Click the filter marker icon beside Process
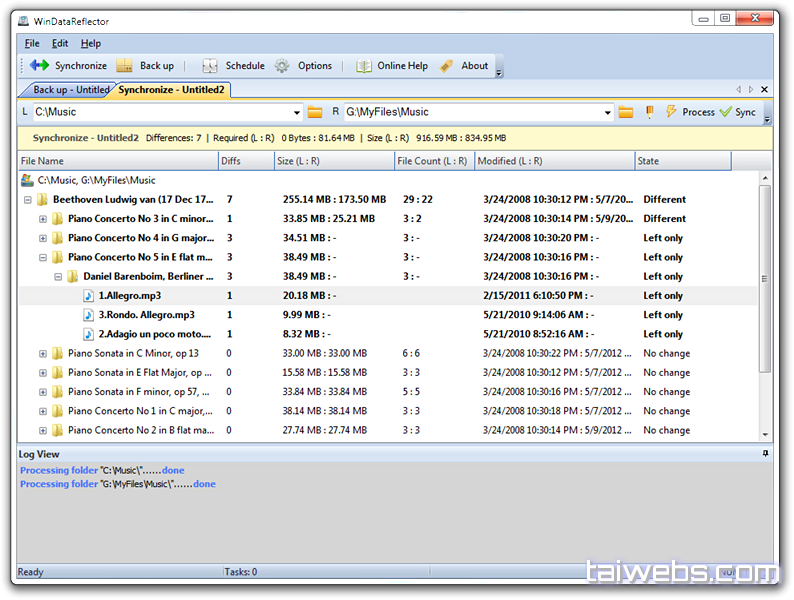794x600 pixels. 650,112
